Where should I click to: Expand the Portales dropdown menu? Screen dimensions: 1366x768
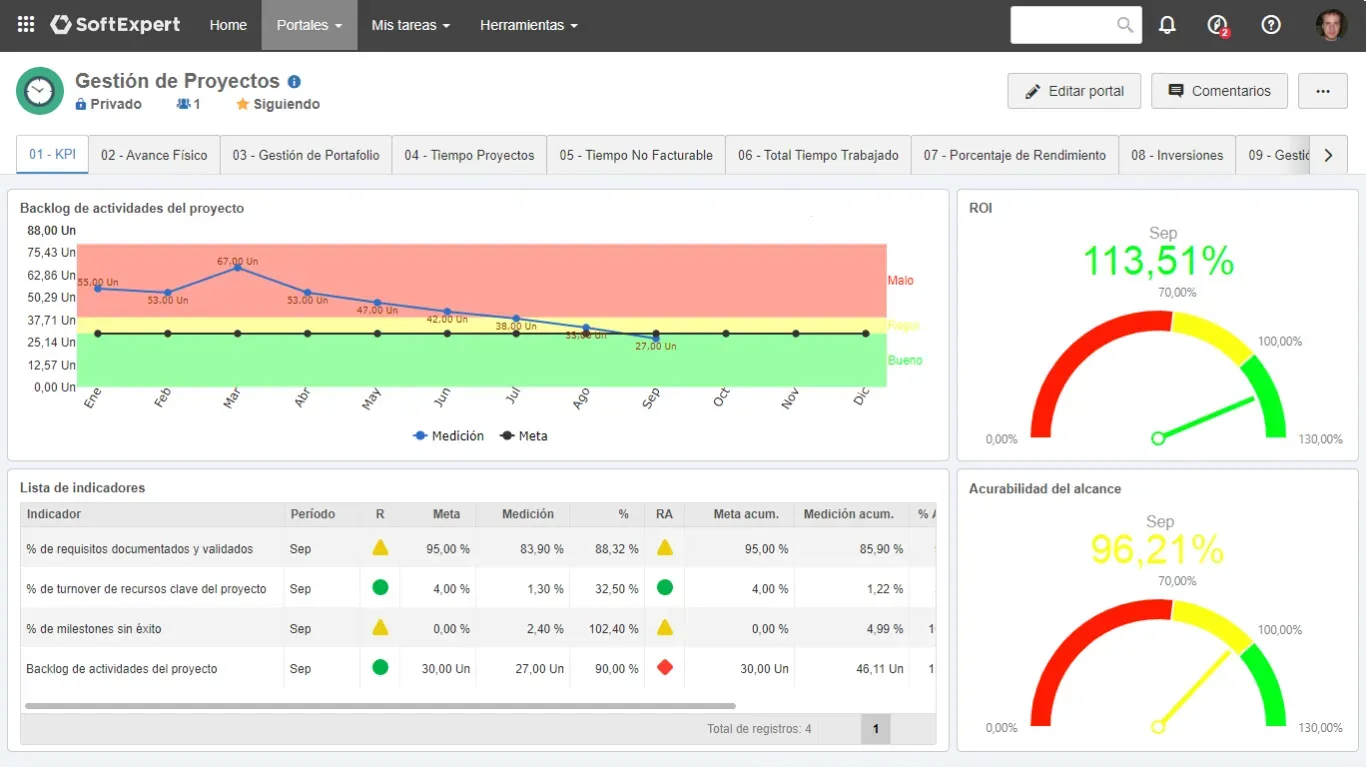[309, 25]
